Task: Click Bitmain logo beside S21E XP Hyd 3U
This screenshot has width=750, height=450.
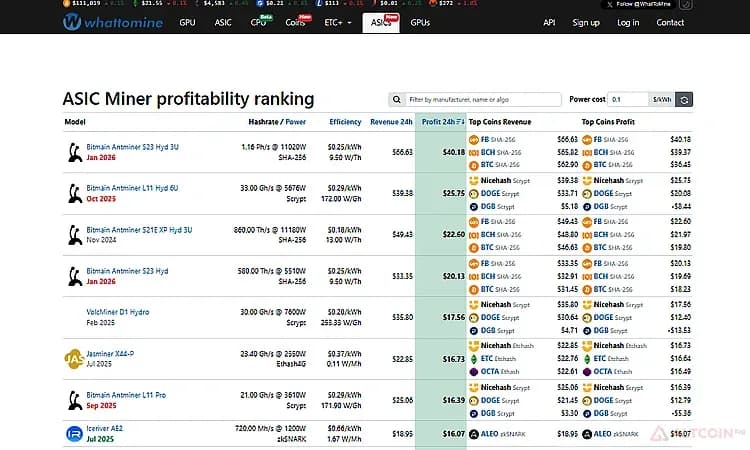Action: coord(75,235)
